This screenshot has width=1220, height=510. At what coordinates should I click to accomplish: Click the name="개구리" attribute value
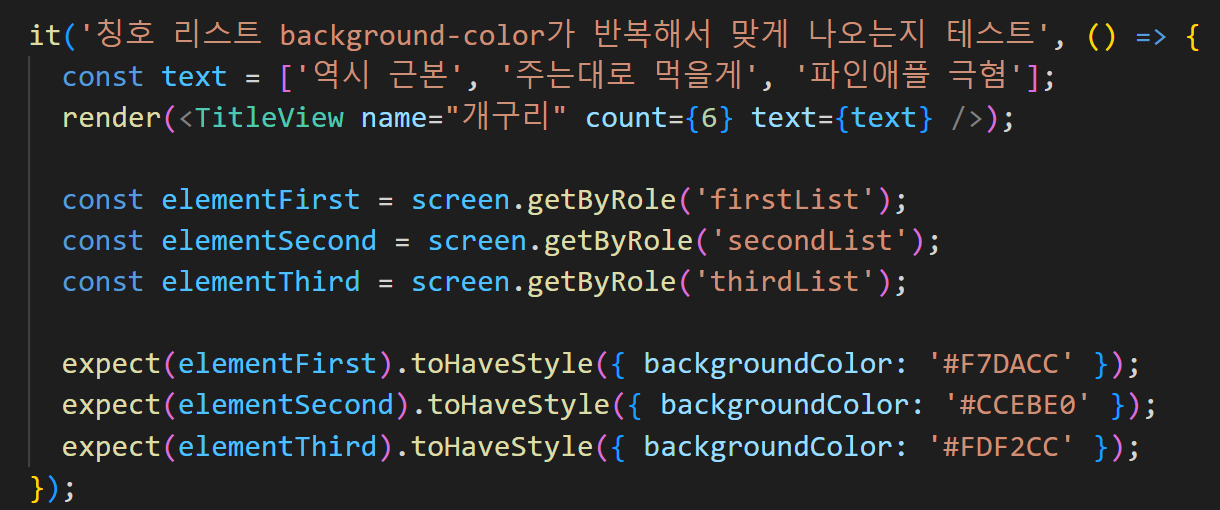click(507, 118)
